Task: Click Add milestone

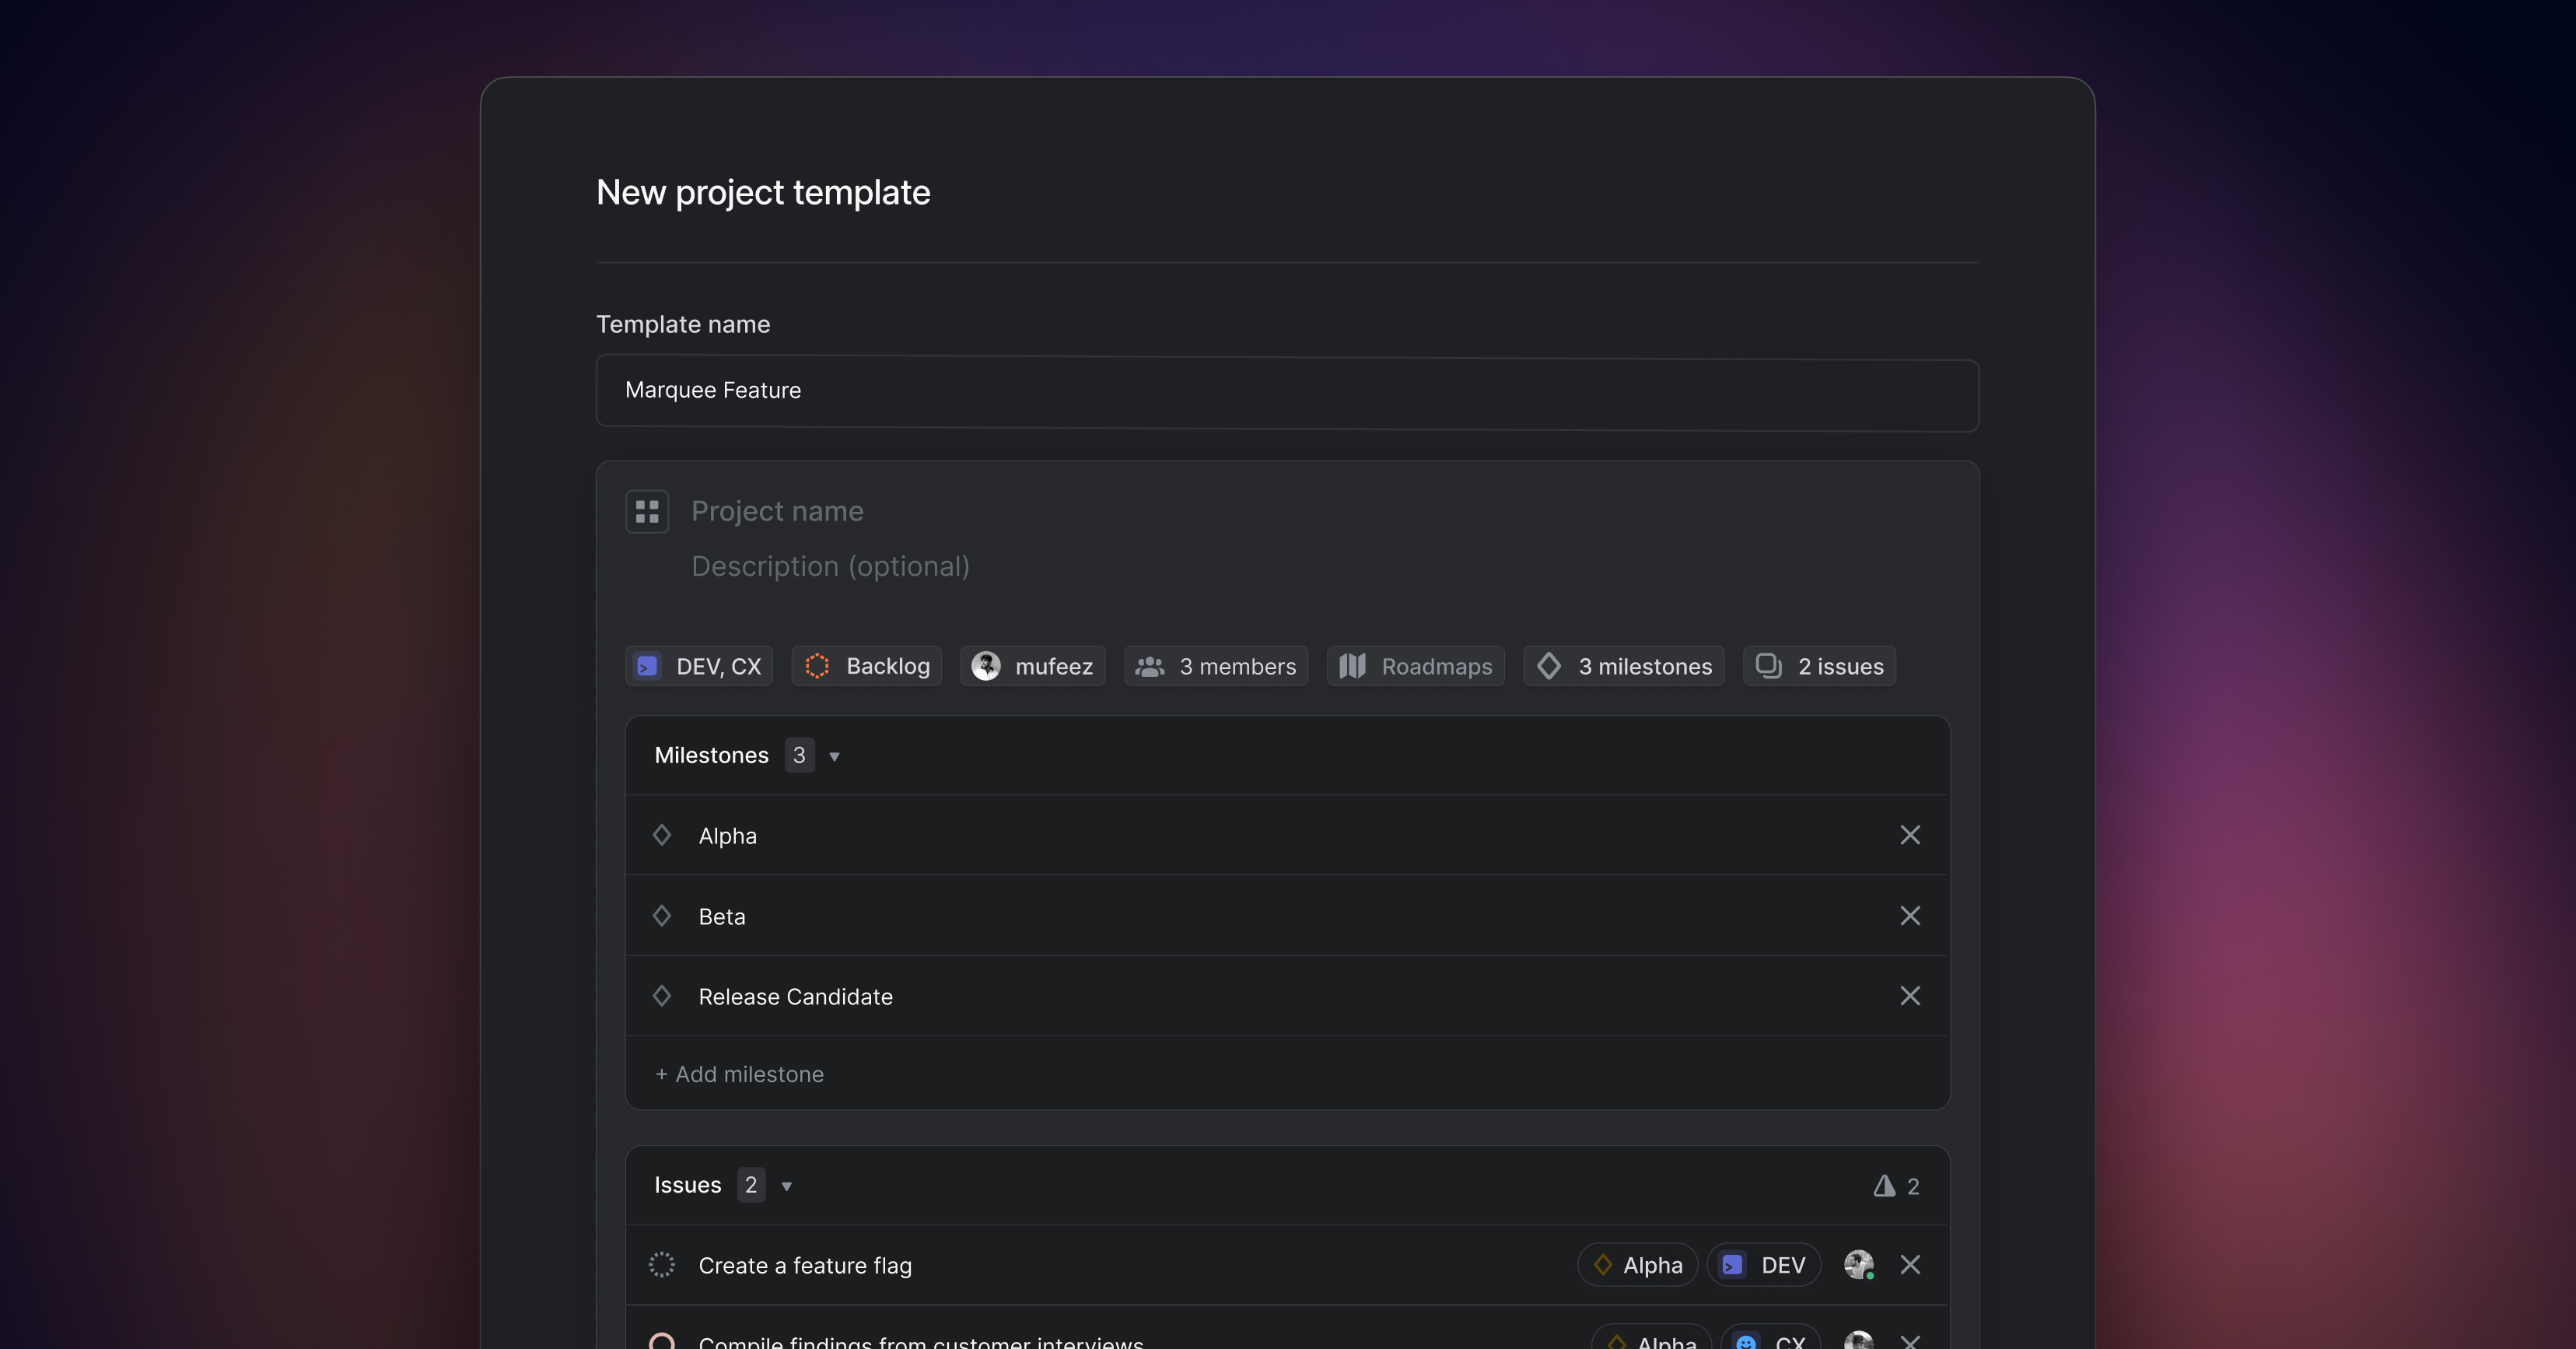Action: (740, 1074)
